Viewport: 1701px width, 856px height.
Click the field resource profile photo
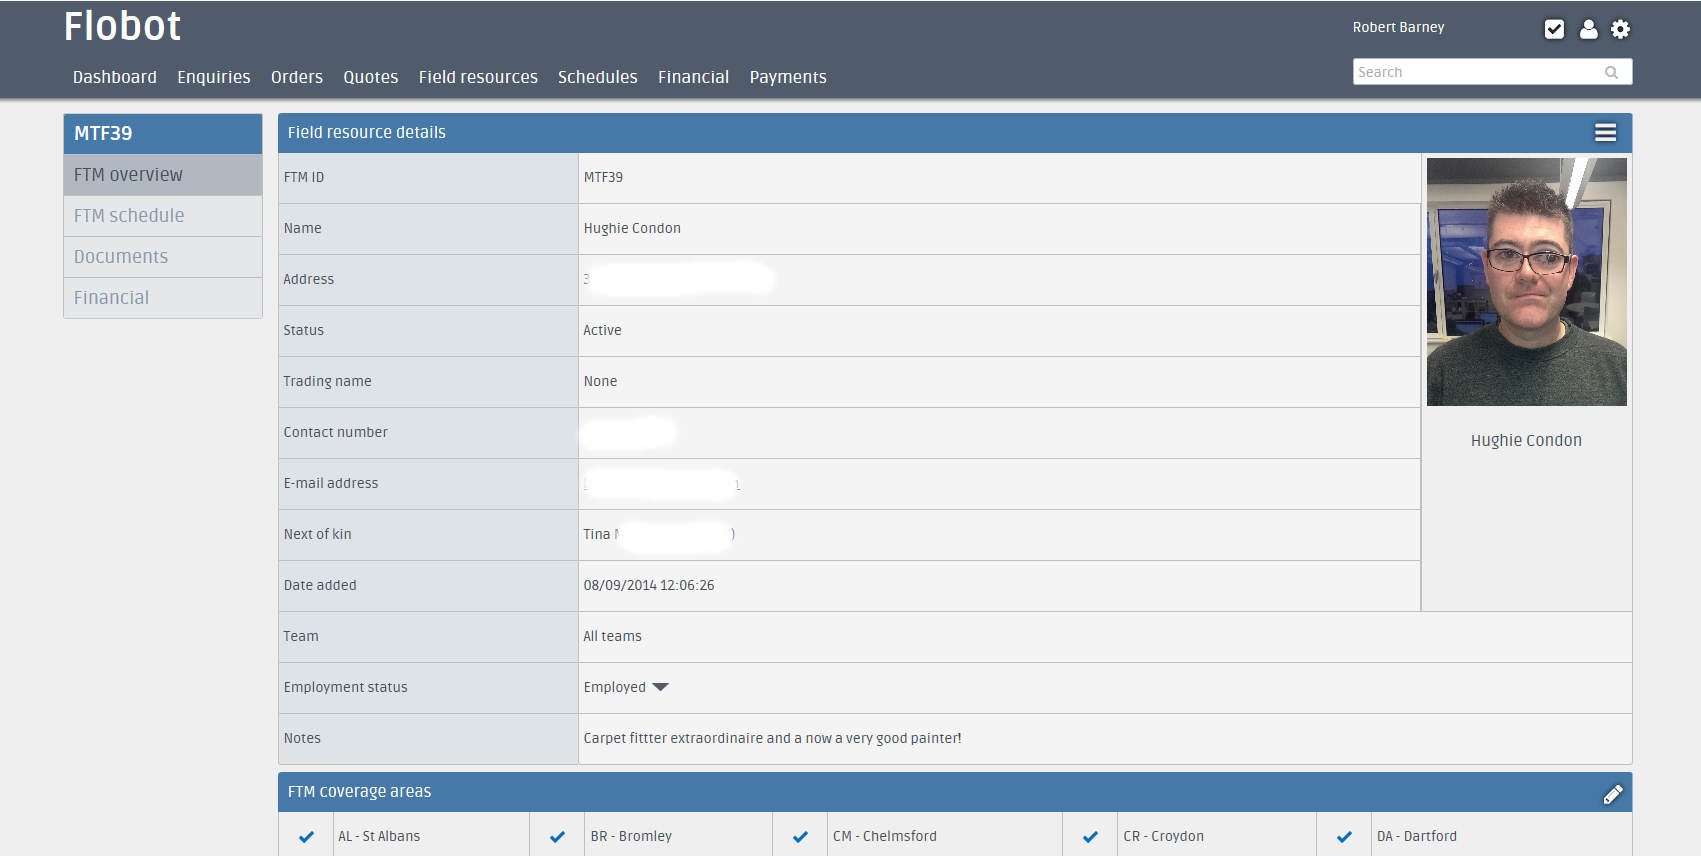pyautogui.click(x=1526, y=282)
